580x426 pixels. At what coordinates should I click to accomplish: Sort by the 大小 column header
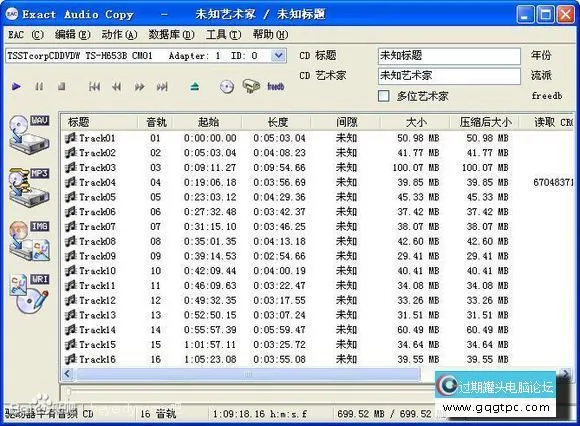point(415,122)
